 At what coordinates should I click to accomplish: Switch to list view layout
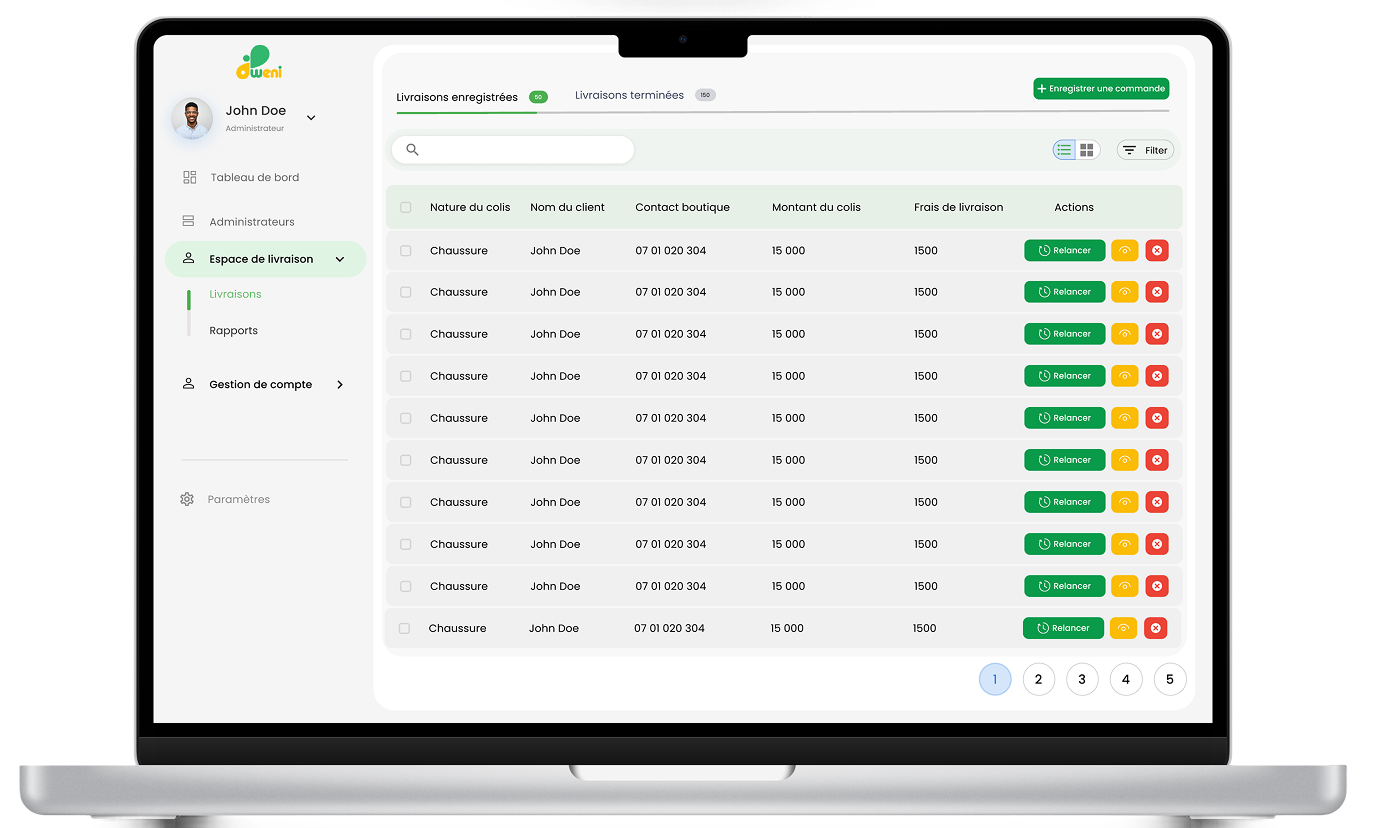[1064, 150]
